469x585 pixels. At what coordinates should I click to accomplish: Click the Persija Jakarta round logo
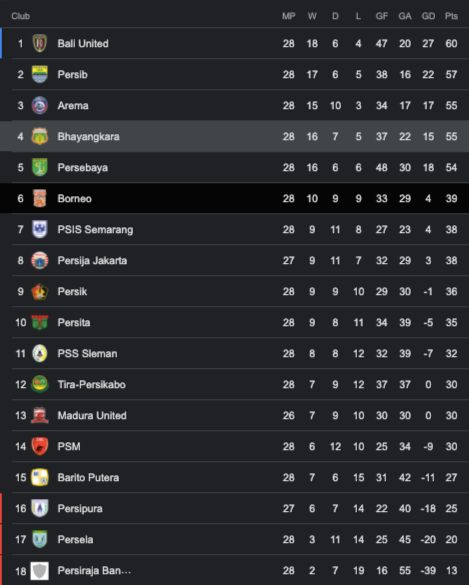pos(40,260)
